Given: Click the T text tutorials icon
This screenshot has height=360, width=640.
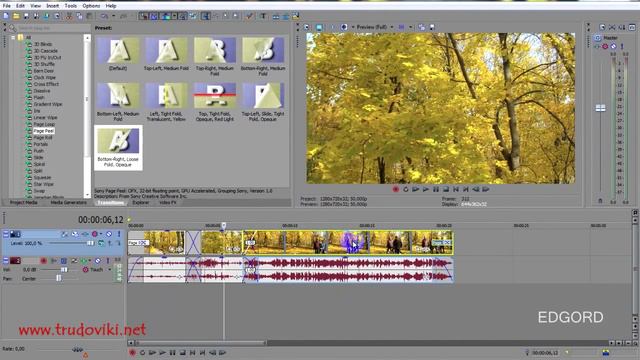Looking at the screenshot, I should point(263,16).
